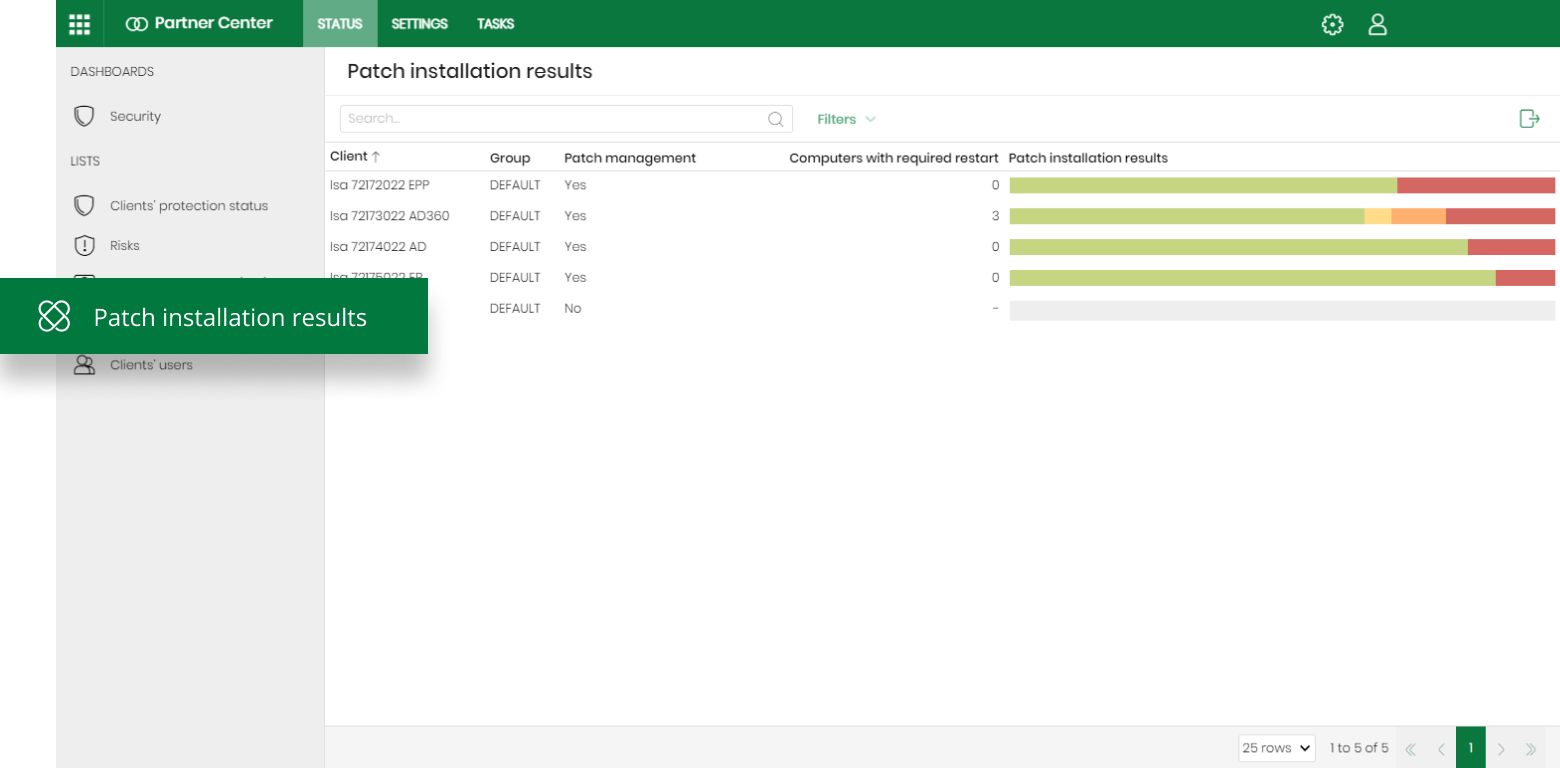The width and height of the screenshot is (1560, 768).
Task: Open the 25 rows per page dropdown
Action: coord(1276,748)
